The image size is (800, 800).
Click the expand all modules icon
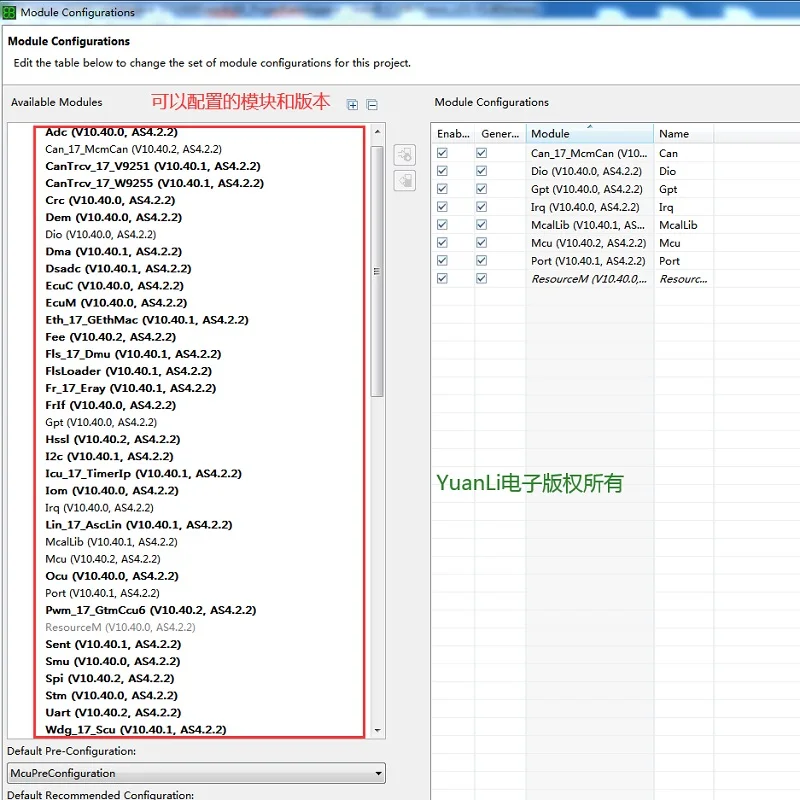click(352, 105)
